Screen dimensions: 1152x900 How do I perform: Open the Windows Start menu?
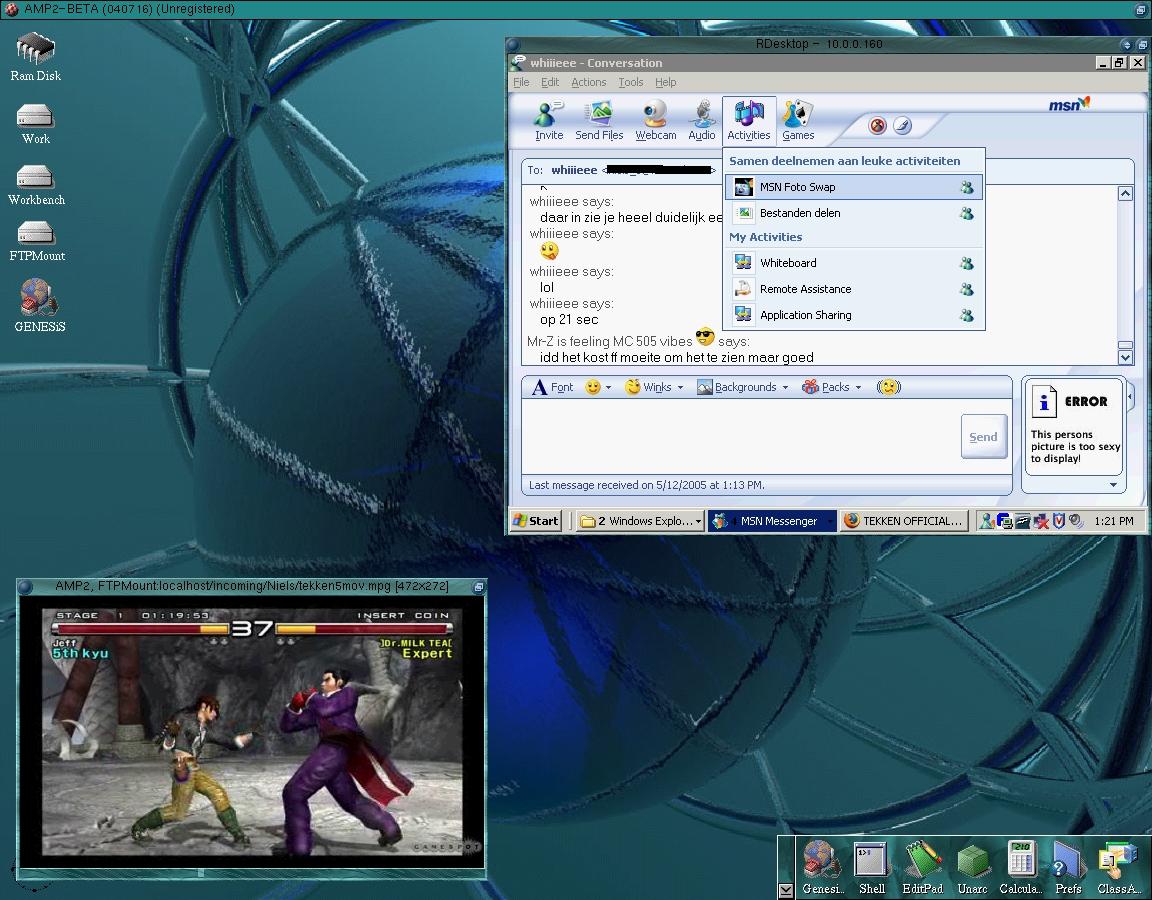coord(536,521)
